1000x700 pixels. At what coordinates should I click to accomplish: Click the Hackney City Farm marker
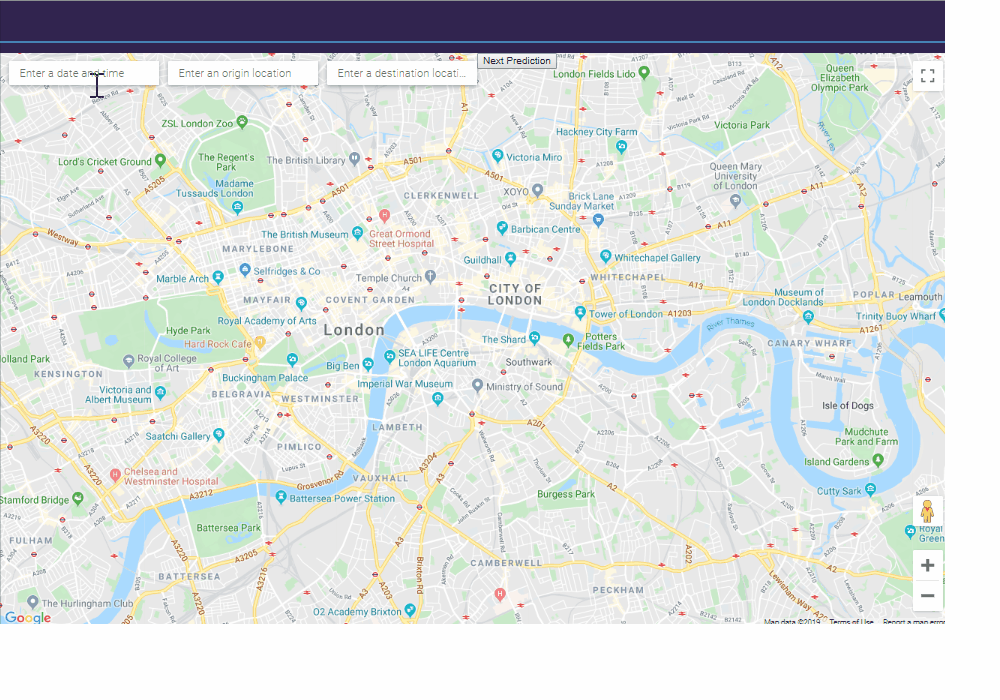(x=621, y=147)
